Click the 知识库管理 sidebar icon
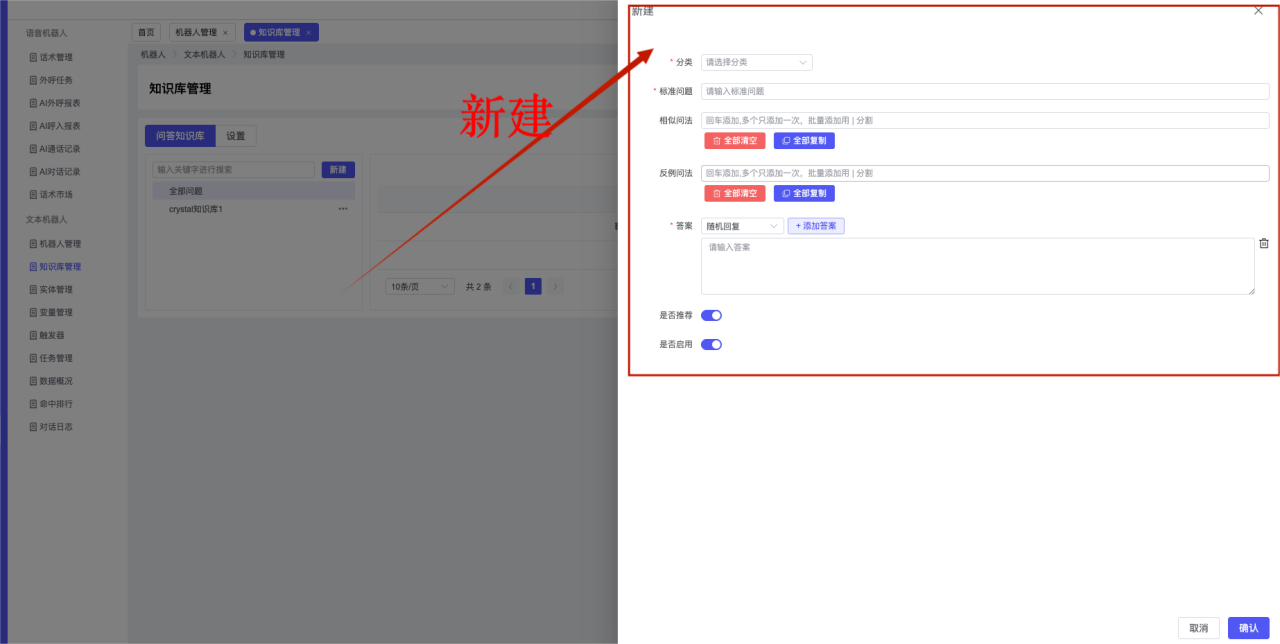The width and height of the screenshot is (1280, 644). [x=33, y=267]
